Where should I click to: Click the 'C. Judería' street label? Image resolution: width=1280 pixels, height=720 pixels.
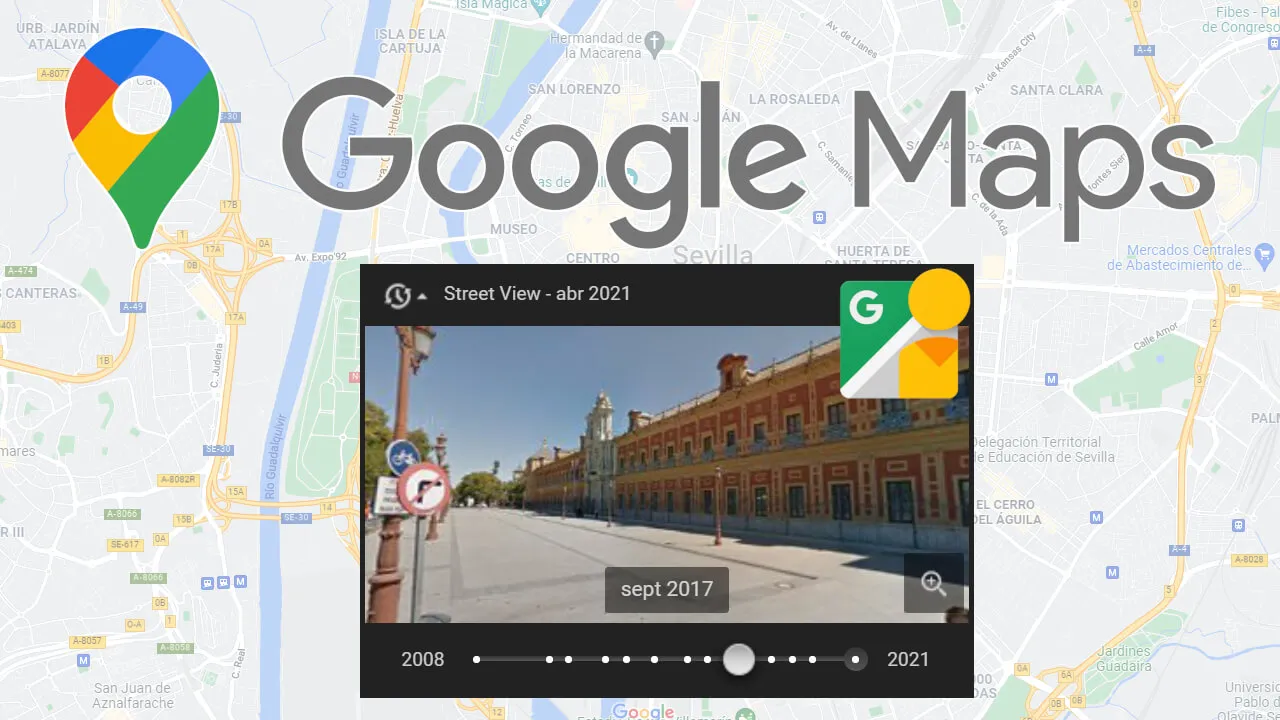tap(215, 363)
